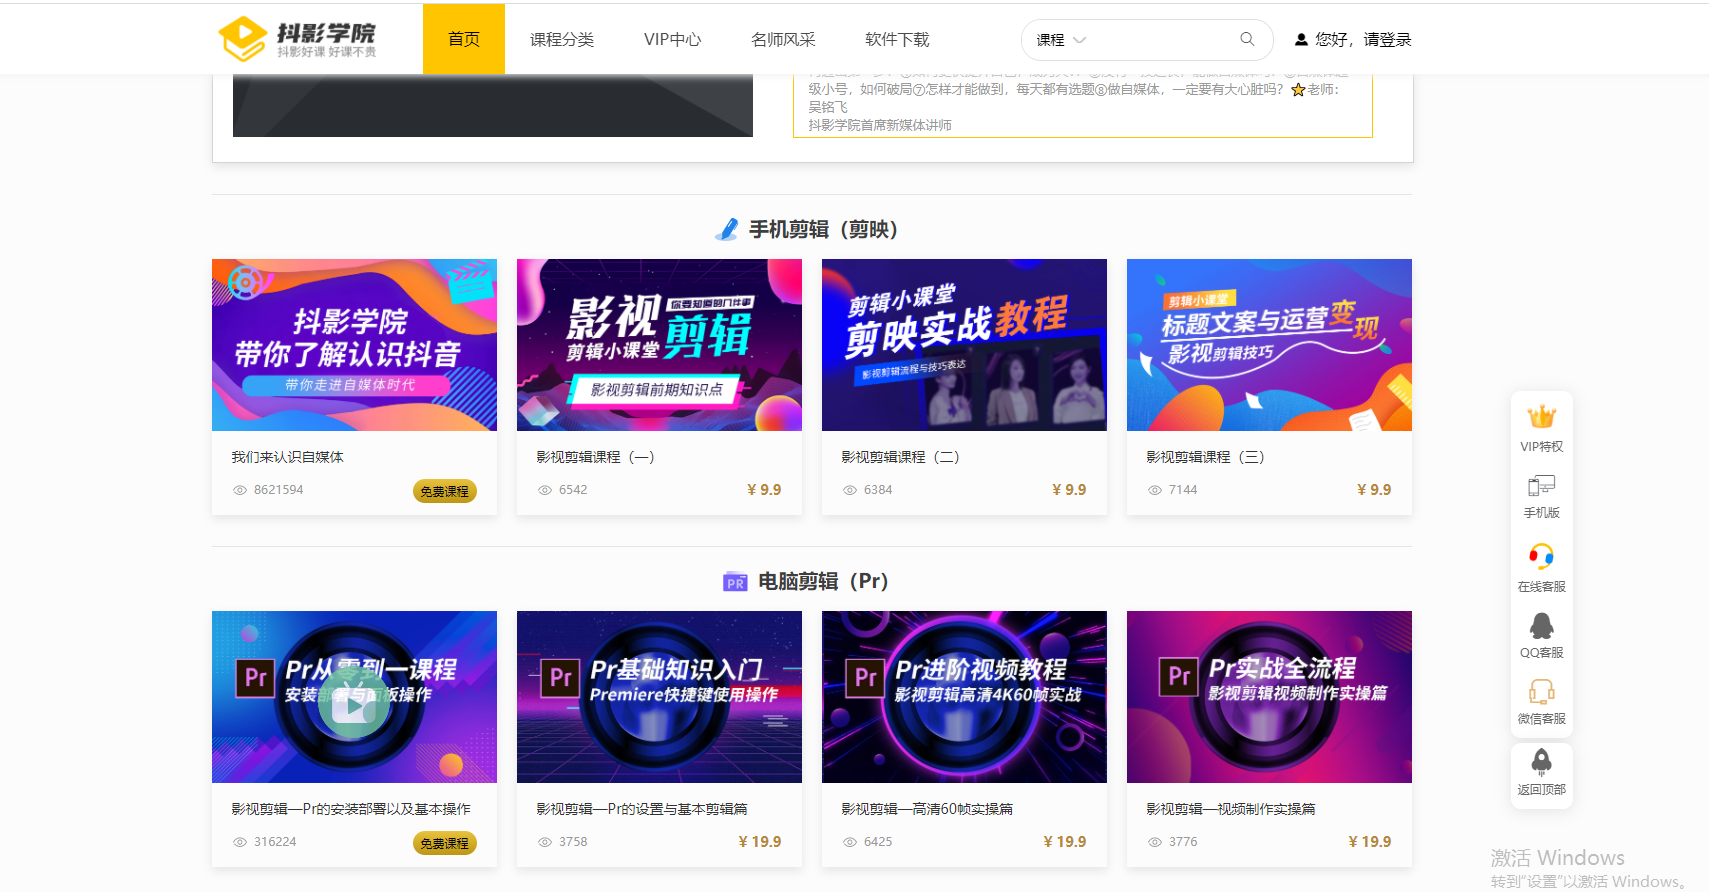Click the 返回顶部 rocket icon

tap(1541, 762)
